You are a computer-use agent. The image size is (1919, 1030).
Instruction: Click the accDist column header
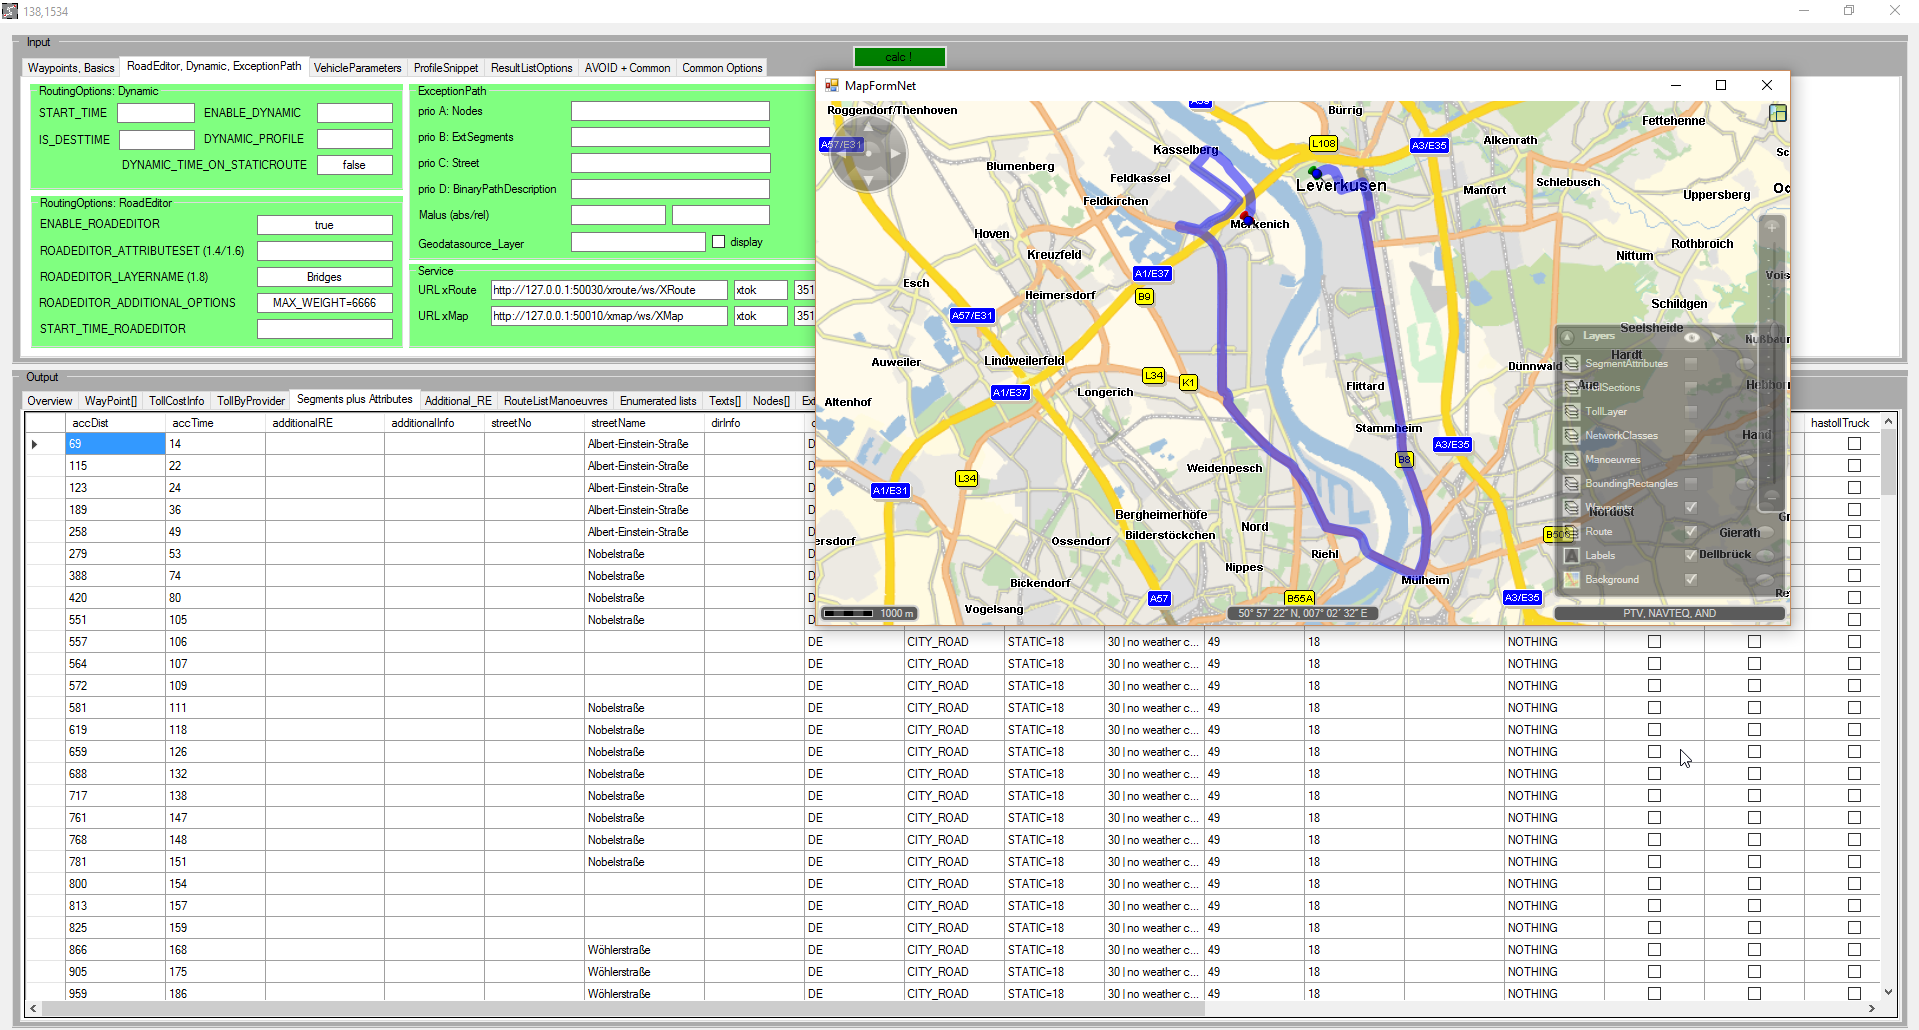click(90, 423)
